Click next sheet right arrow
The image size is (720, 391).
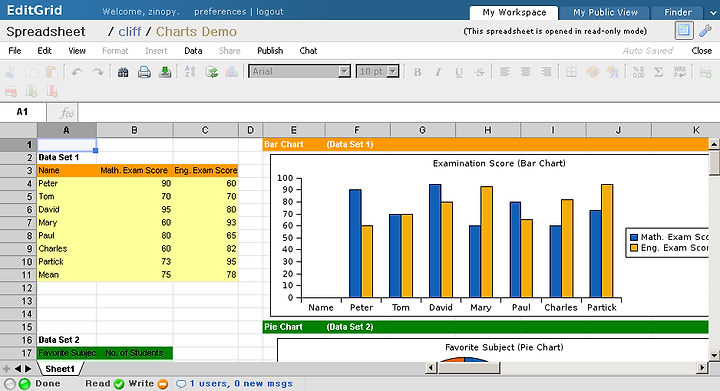pos(28,369)
